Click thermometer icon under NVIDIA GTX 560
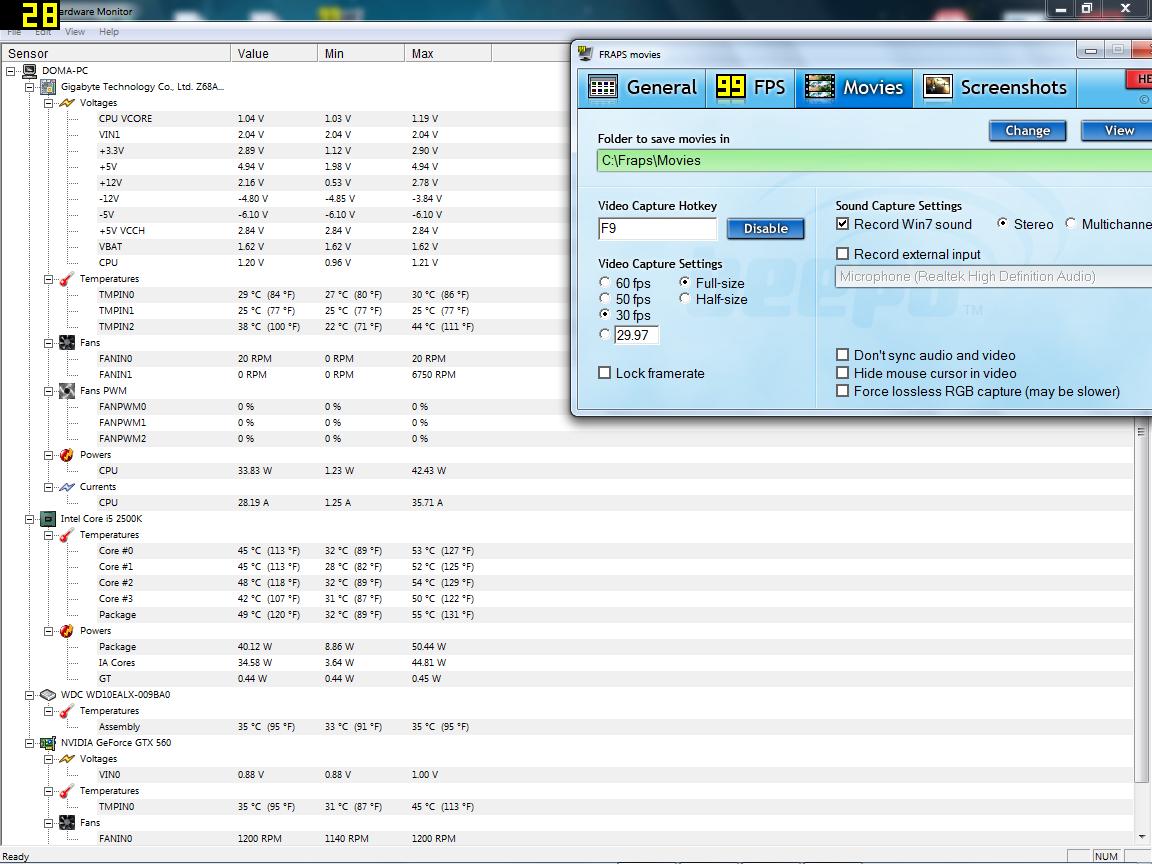This screenshot has height=864, width=1152. (x=67, y=791)
